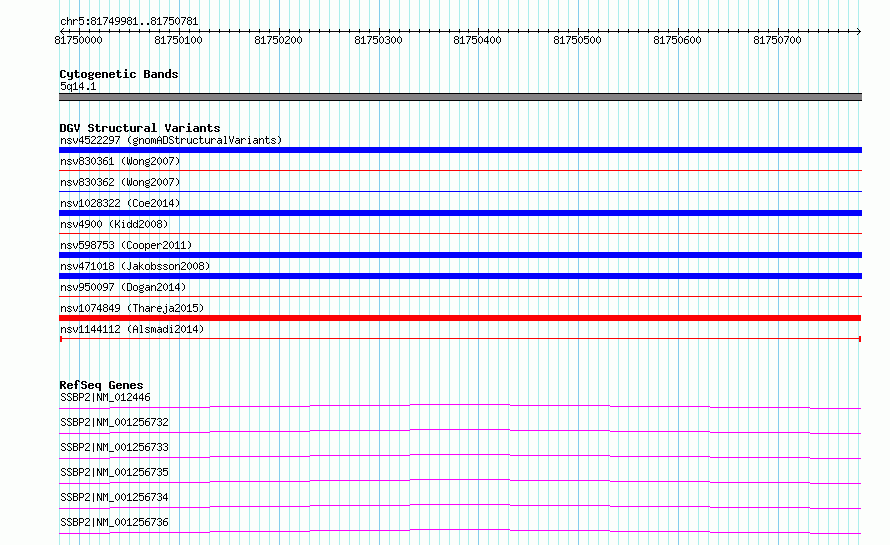Click ruler position 81750400

click(477, 40)
